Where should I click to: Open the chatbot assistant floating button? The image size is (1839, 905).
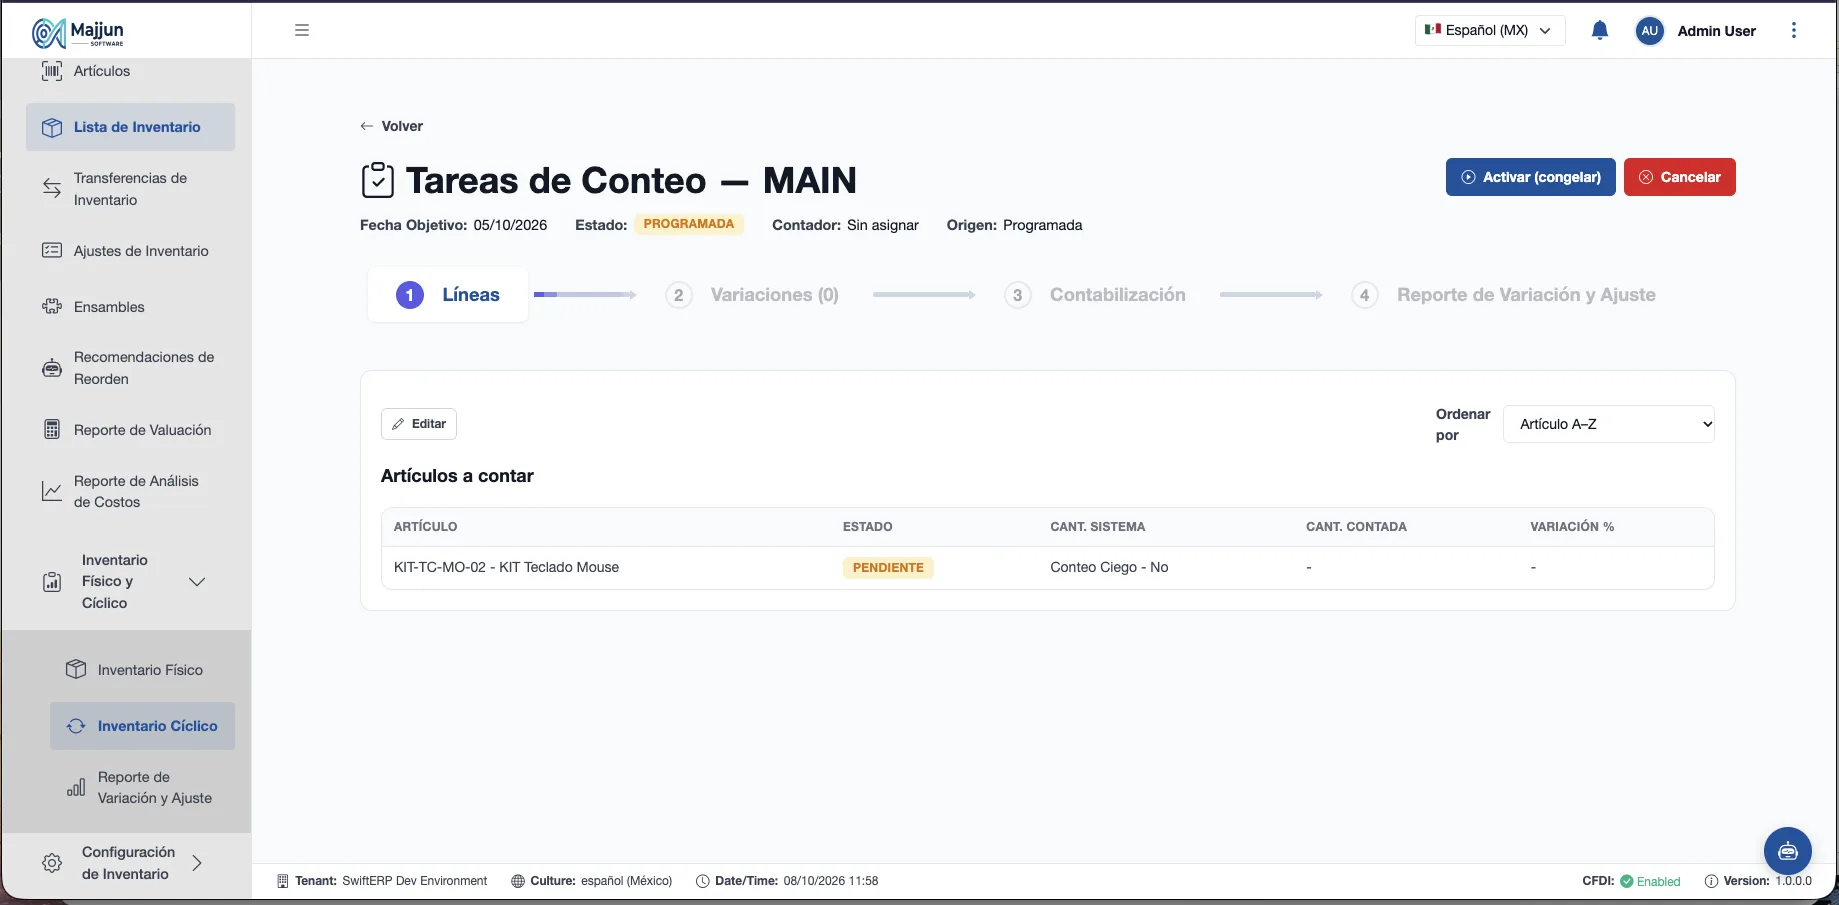(1788, 851)
